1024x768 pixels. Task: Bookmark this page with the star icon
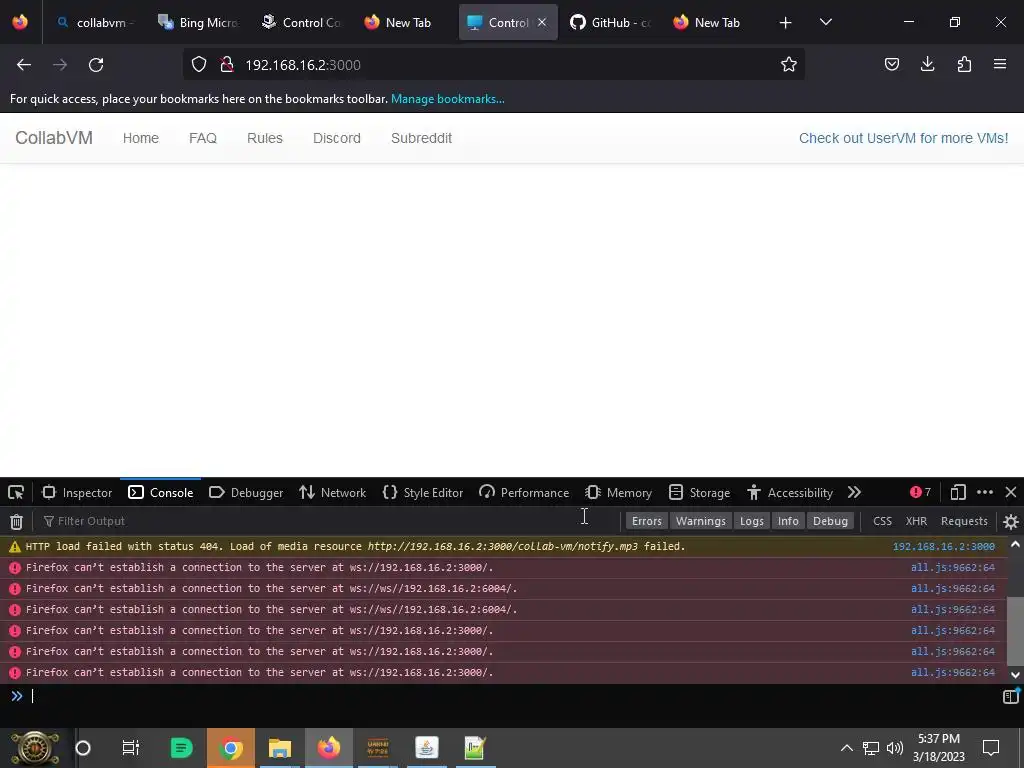click(789, 64)
